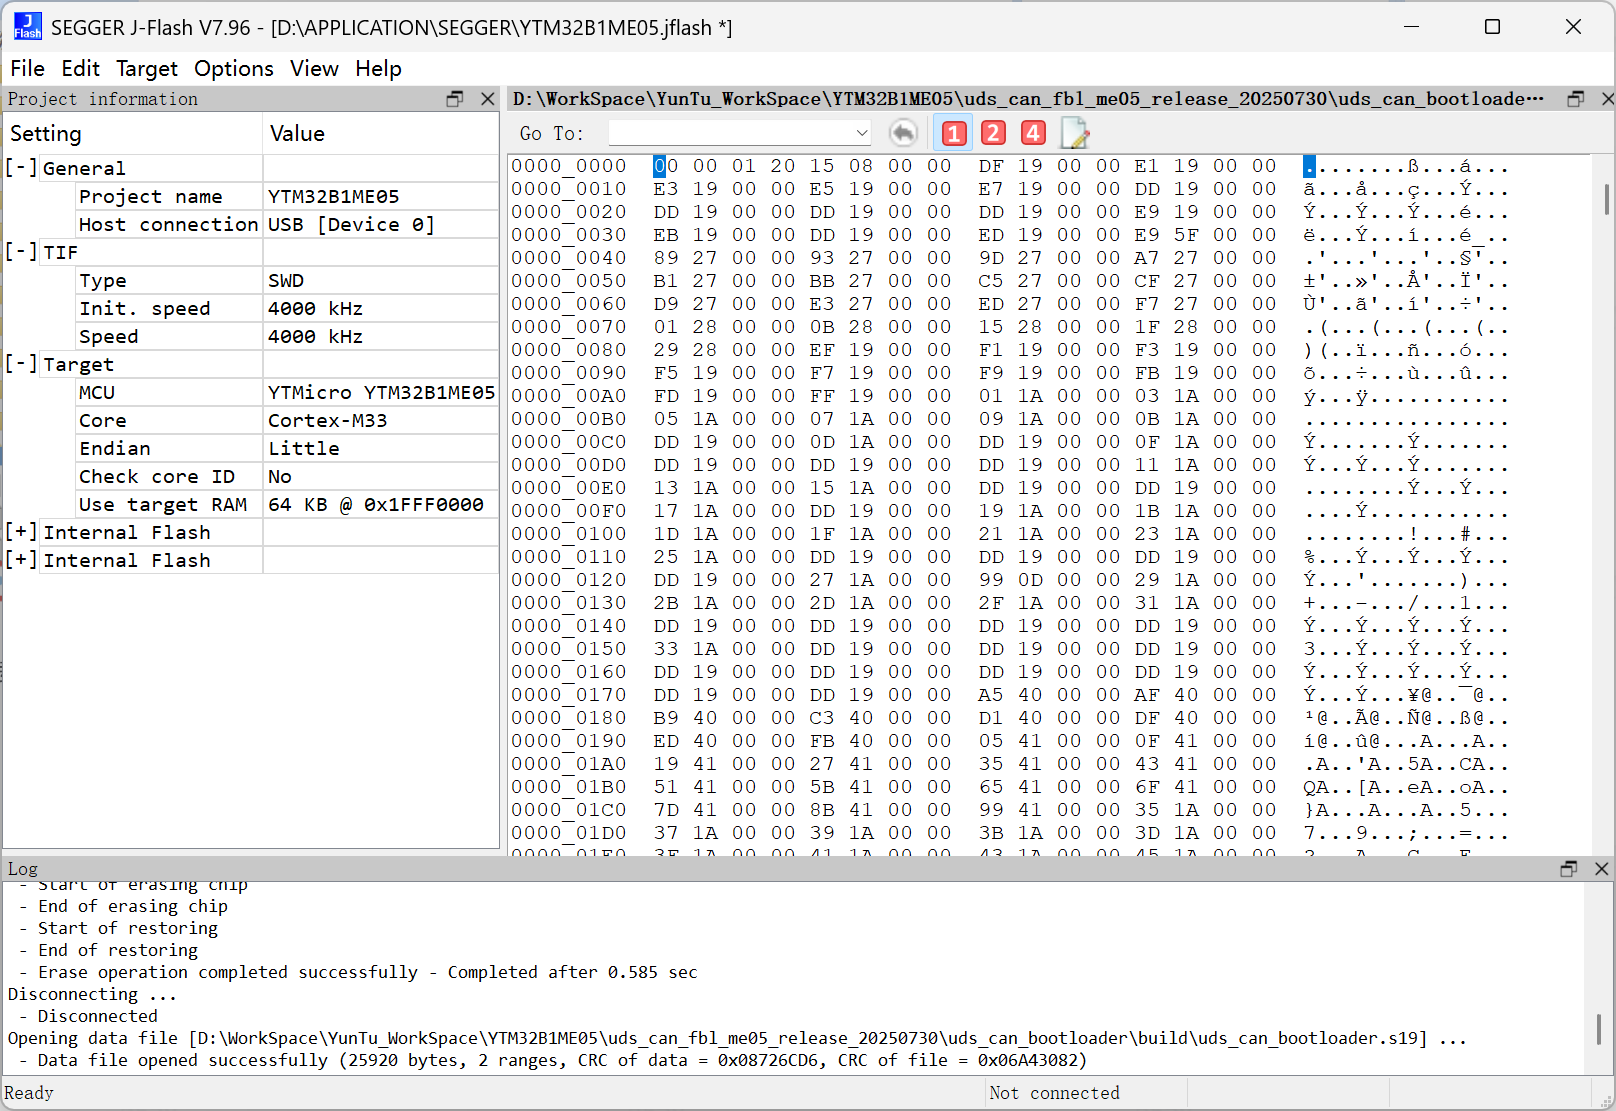Undock the Project information panel
The width and height of the screenshot is (1616, 1111).
pyautogui.click(x=455, y=99)
